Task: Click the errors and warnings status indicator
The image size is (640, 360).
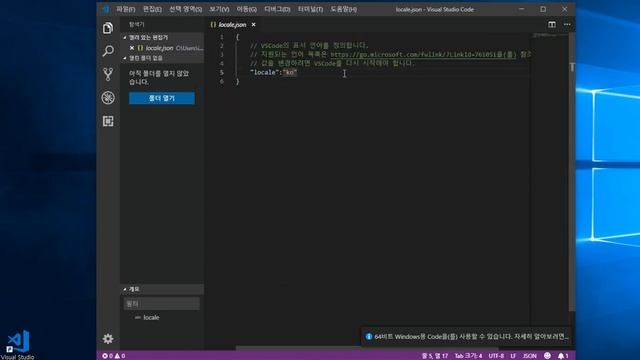Action: [113, 356]
